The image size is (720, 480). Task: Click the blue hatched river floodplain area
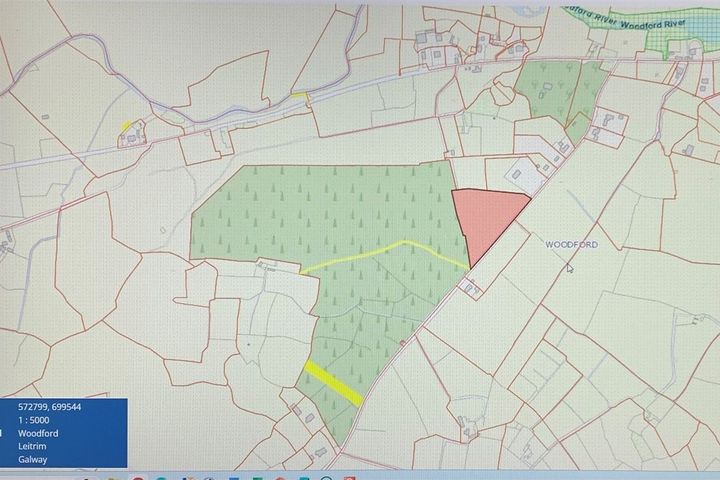(x=680, y=40)
